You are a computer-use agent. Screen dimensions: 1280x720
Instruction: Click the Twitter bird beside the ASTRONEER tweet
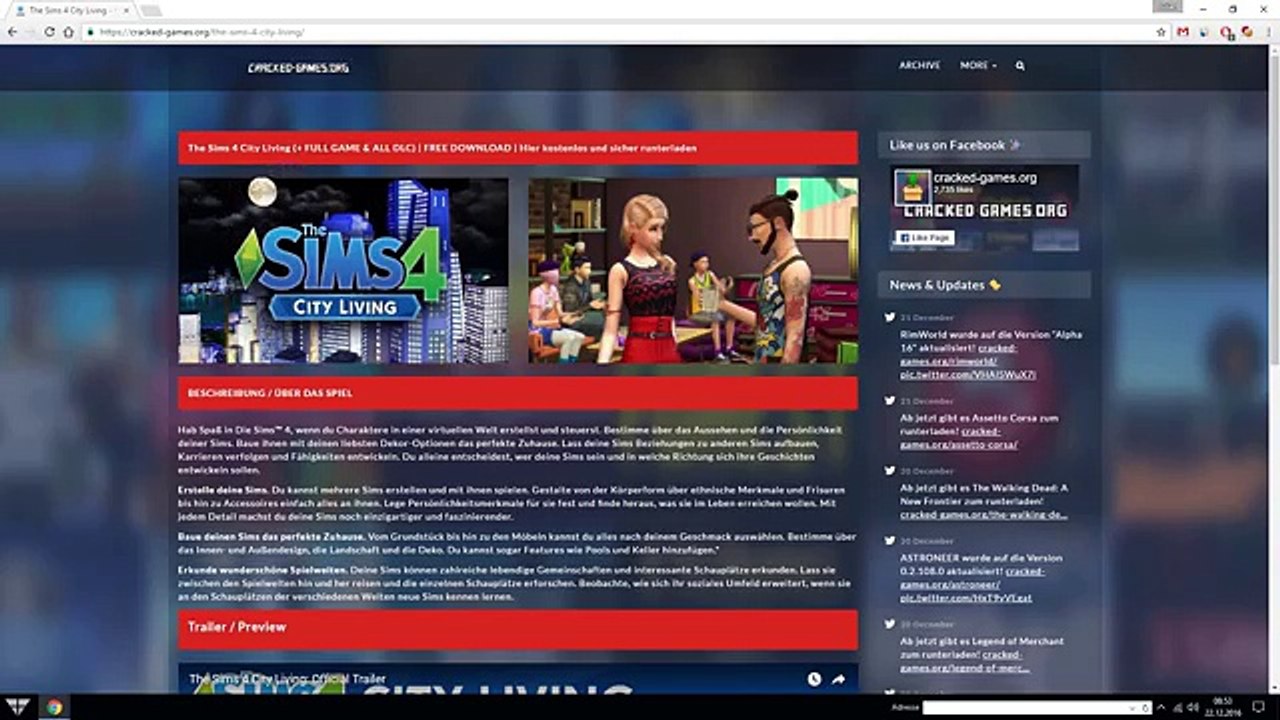coord(889,540)
